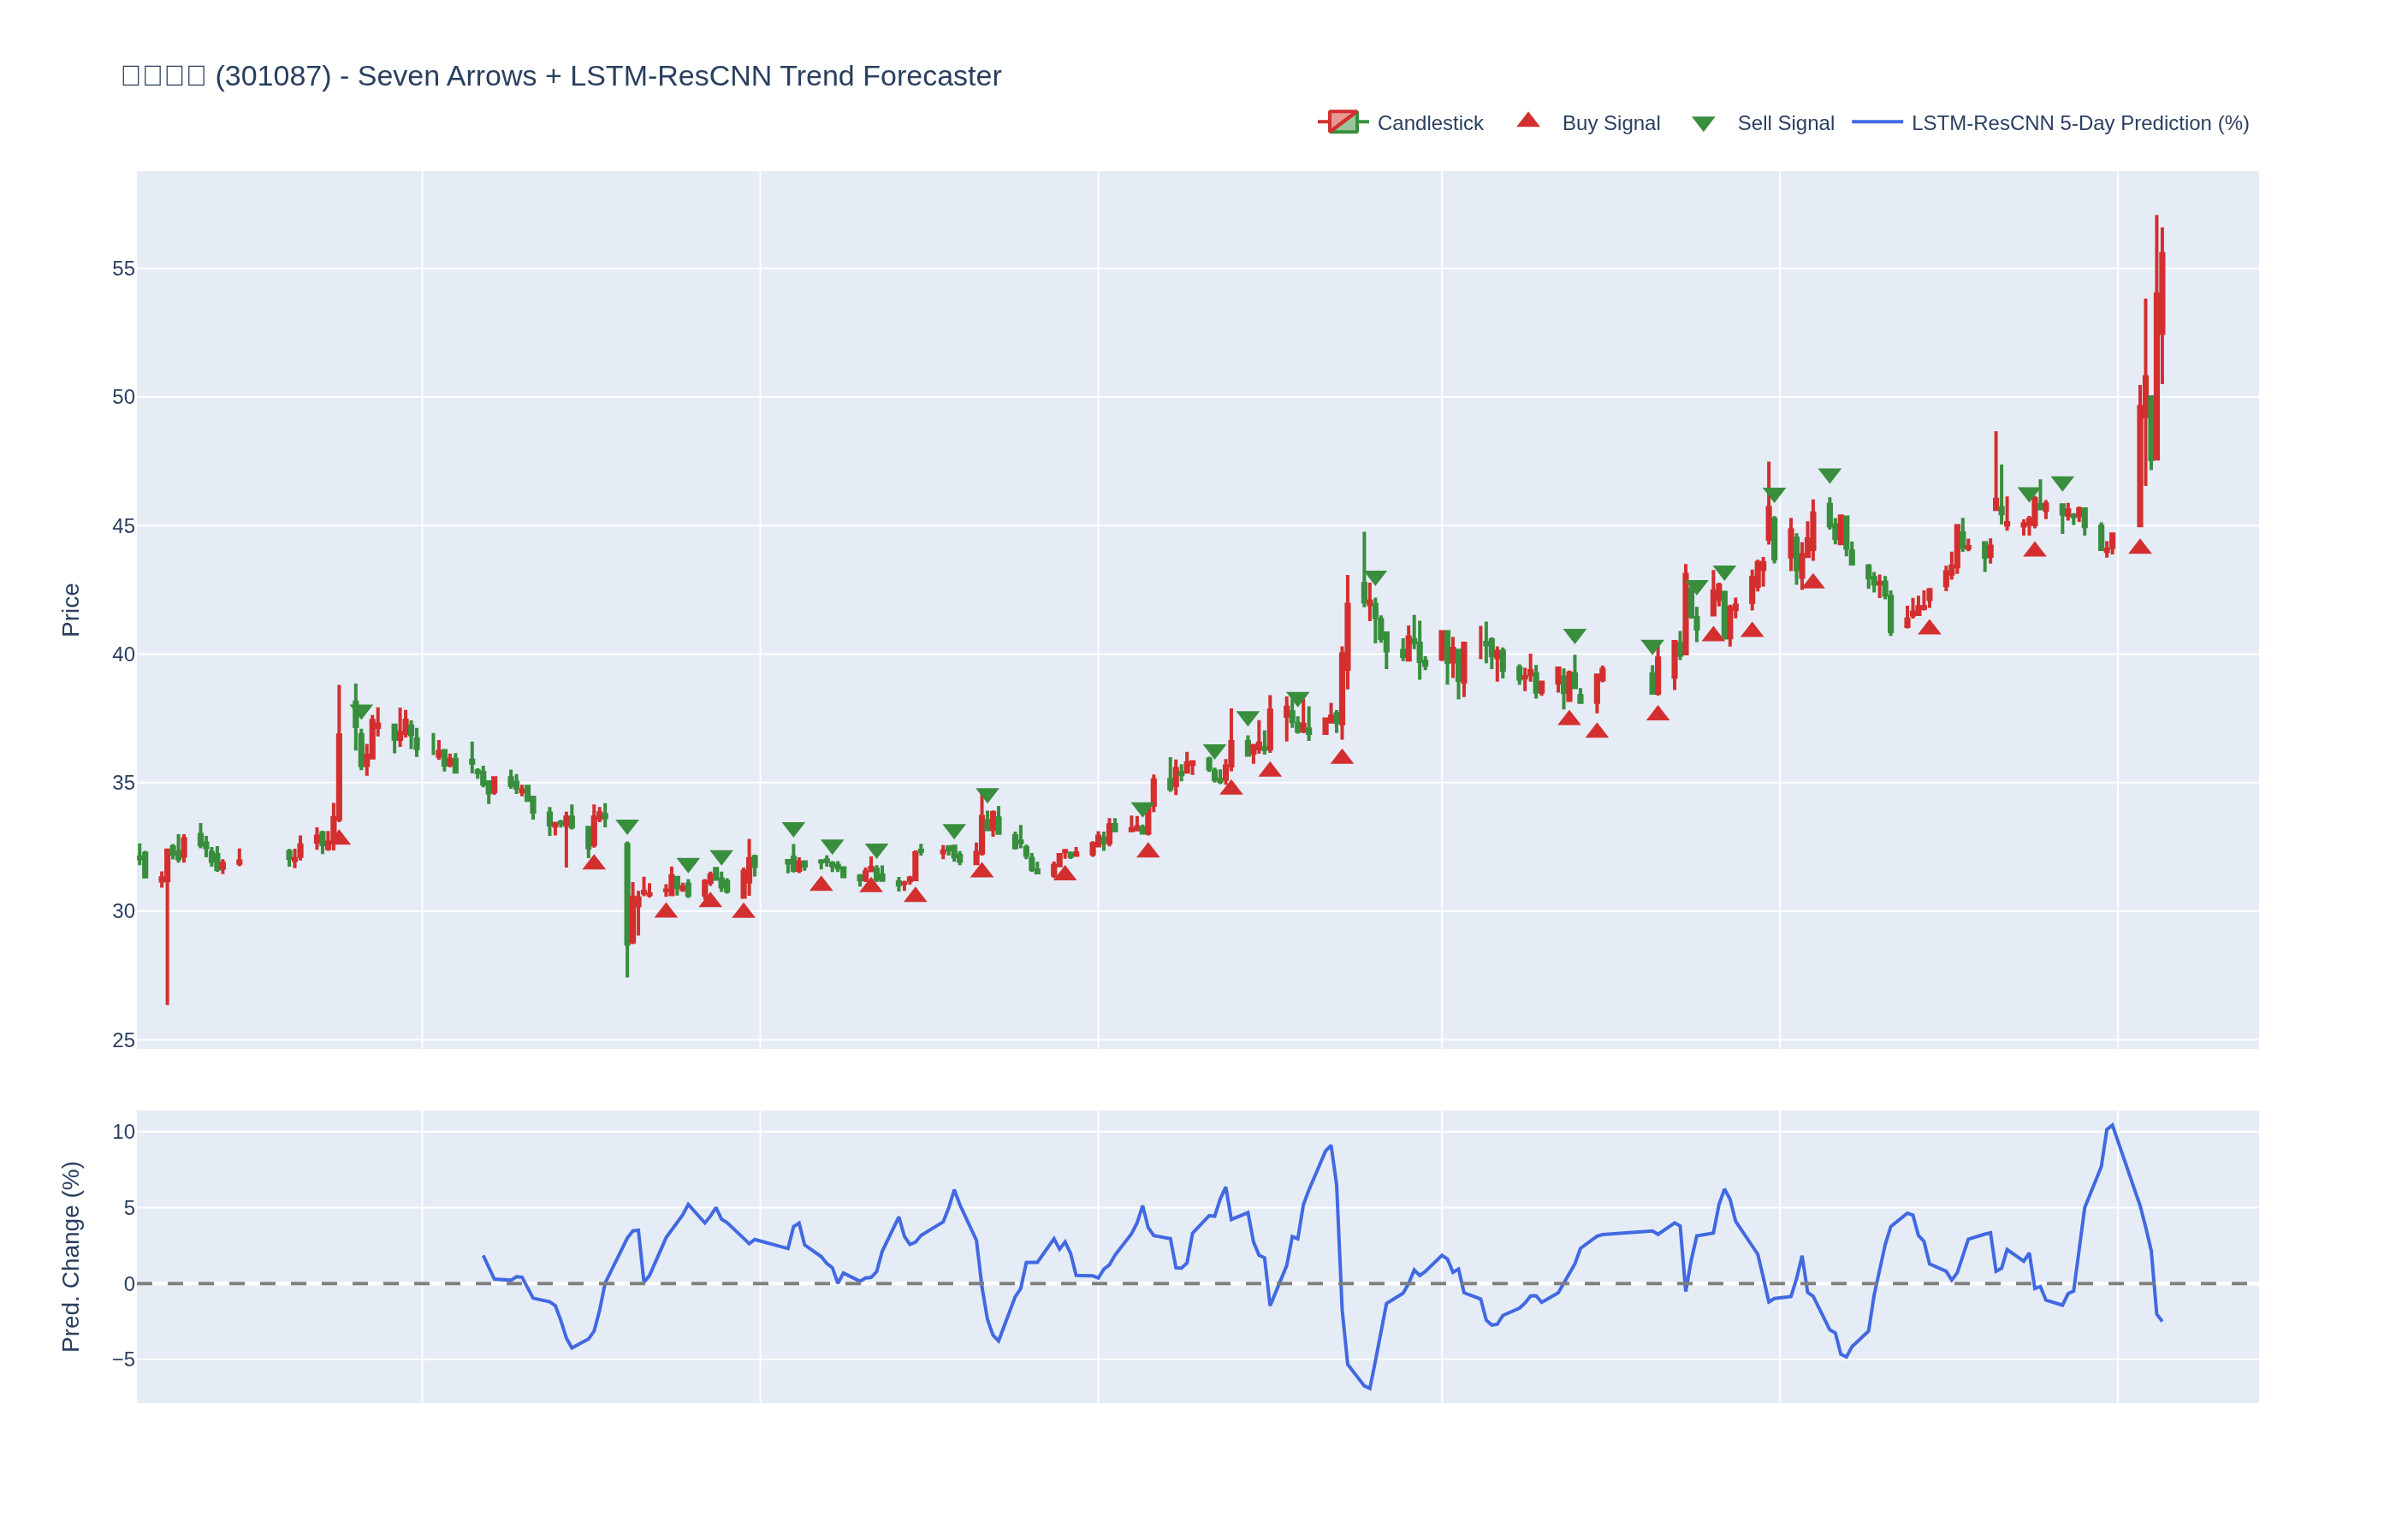Click the Price y-axis title
Screen dimensions: 2396x1540
coord(70,610)
